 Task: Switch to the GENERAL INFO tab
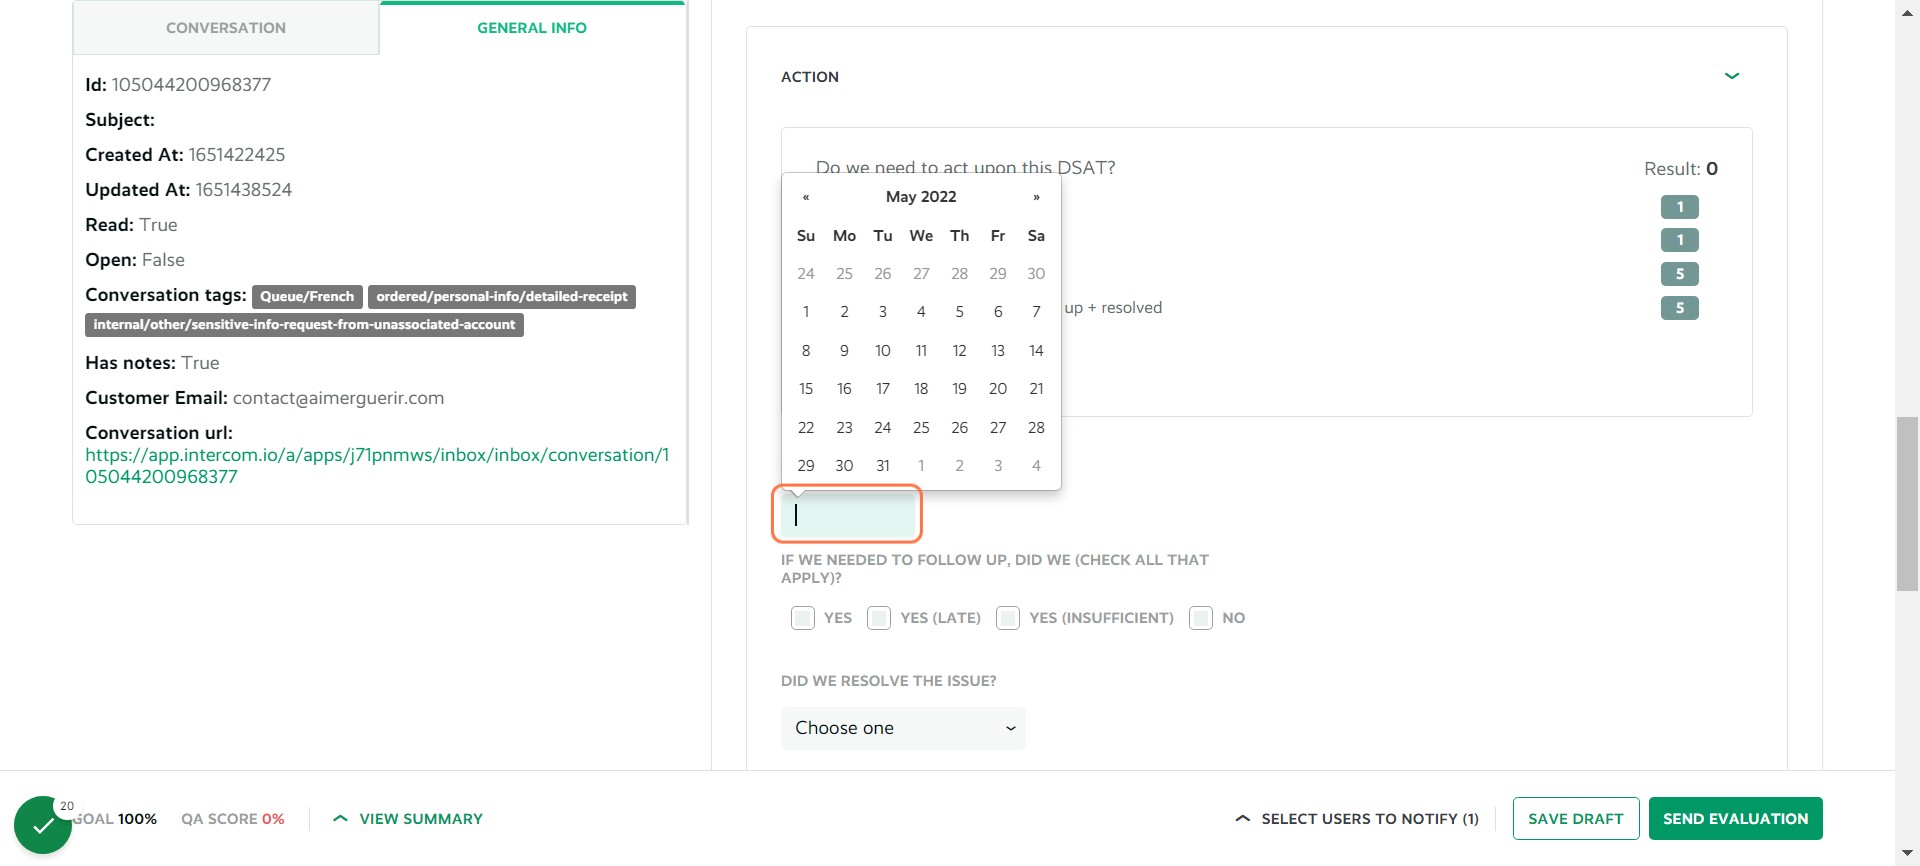click(532, 28)
